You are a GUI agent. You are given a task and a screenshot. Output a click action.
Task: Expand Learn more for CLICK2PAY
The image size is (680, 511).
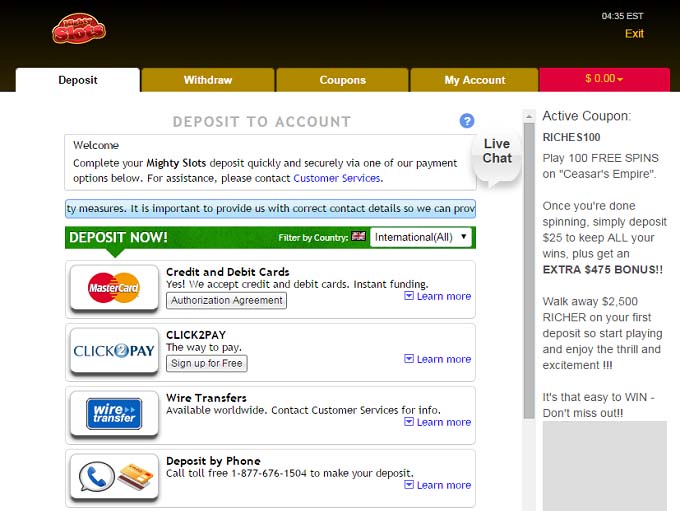point(437,359)
